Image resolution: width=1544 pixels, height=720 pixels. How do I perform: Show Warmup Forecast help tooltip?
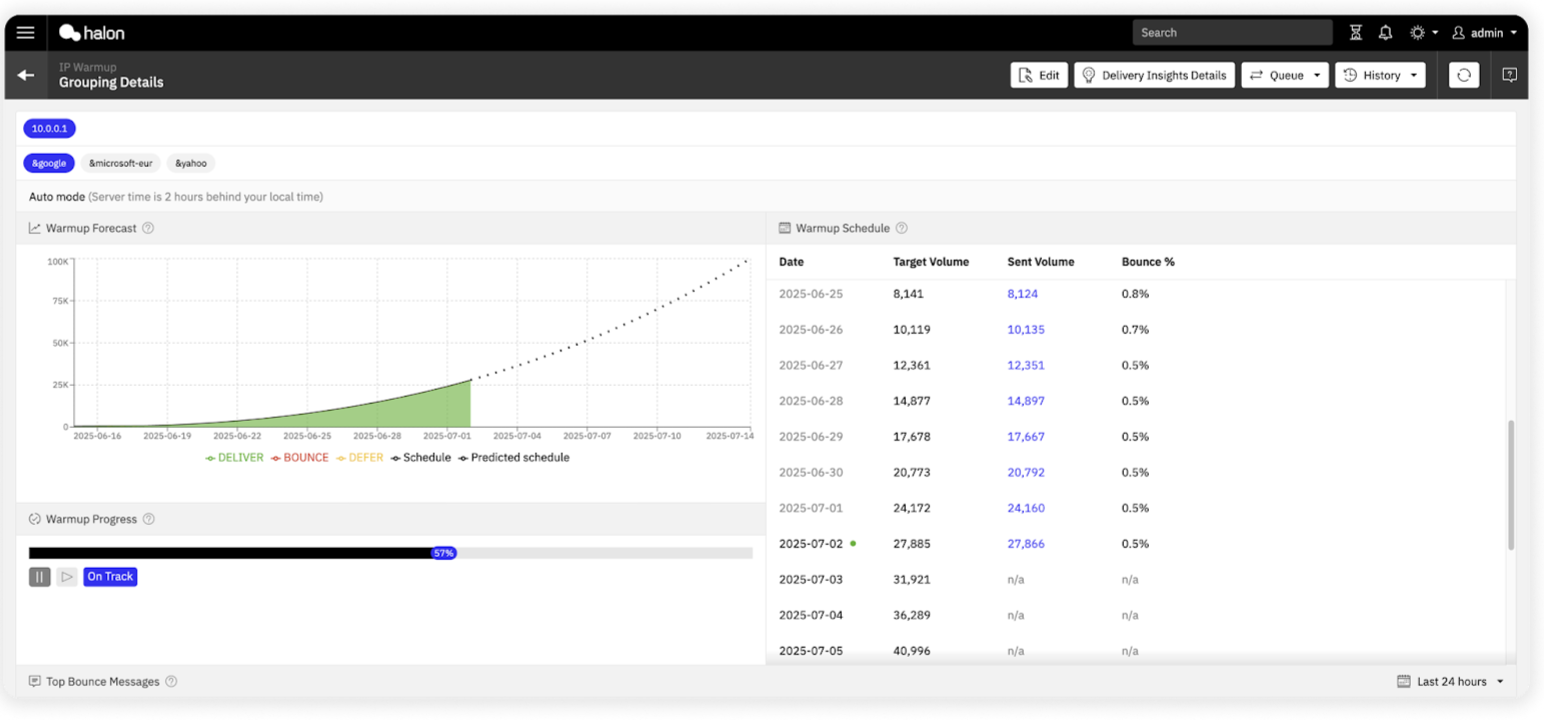[x=148, y=228]
